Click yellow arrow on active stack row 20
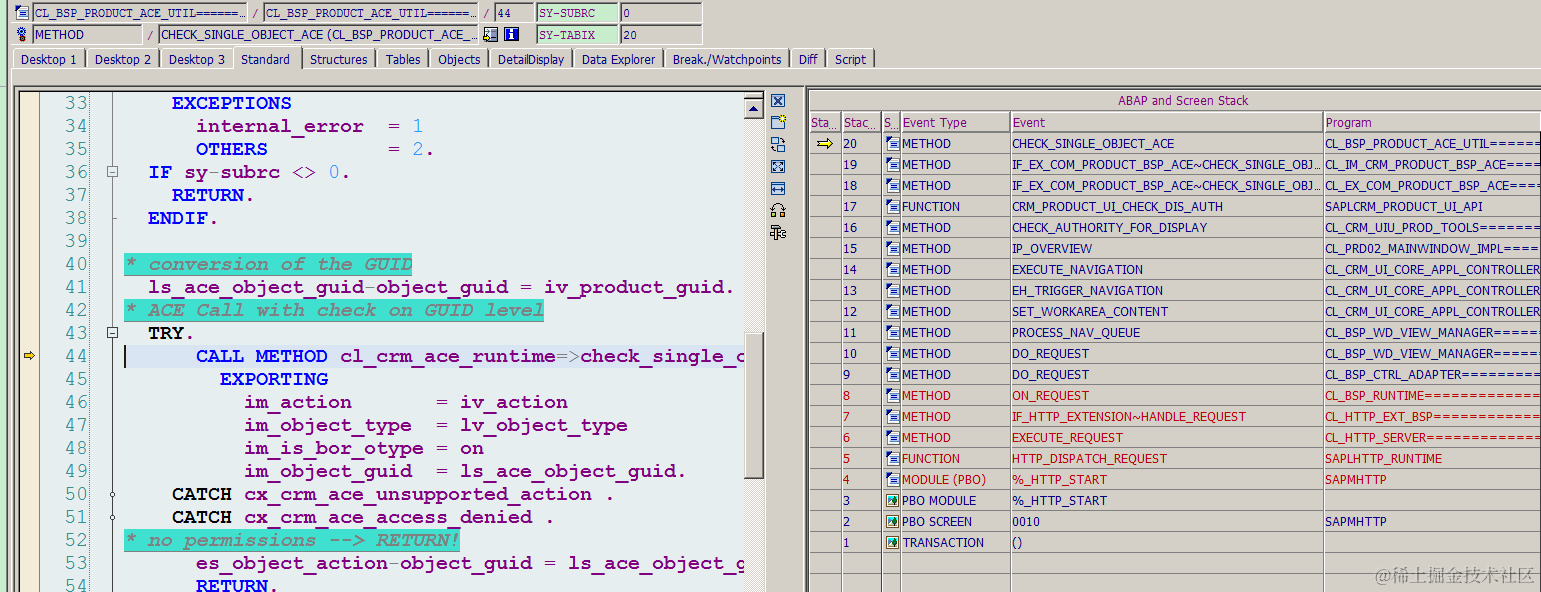 coord(825,144)
